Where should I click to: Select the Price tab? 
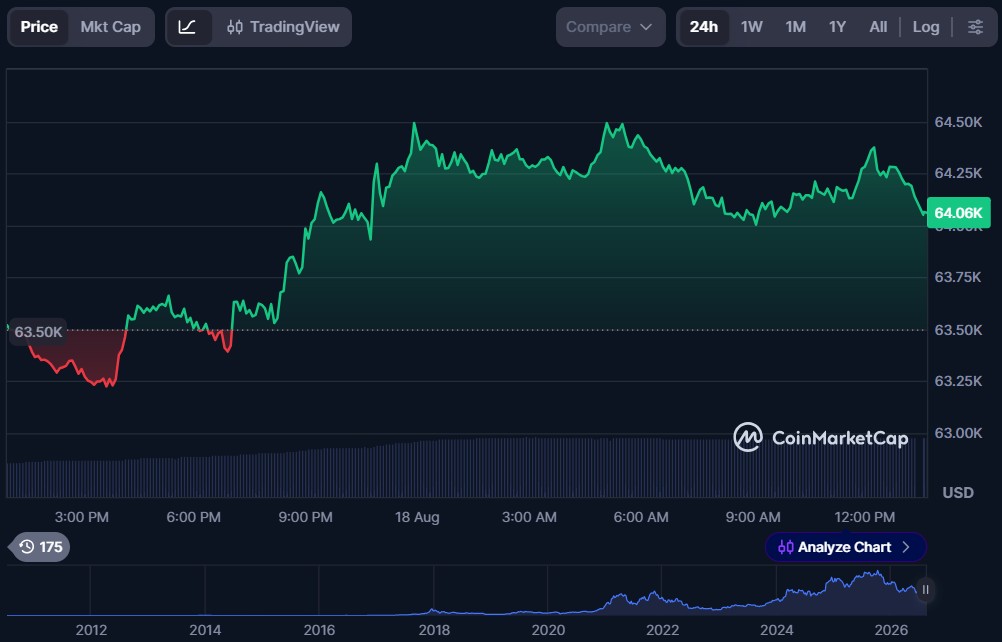39,27
